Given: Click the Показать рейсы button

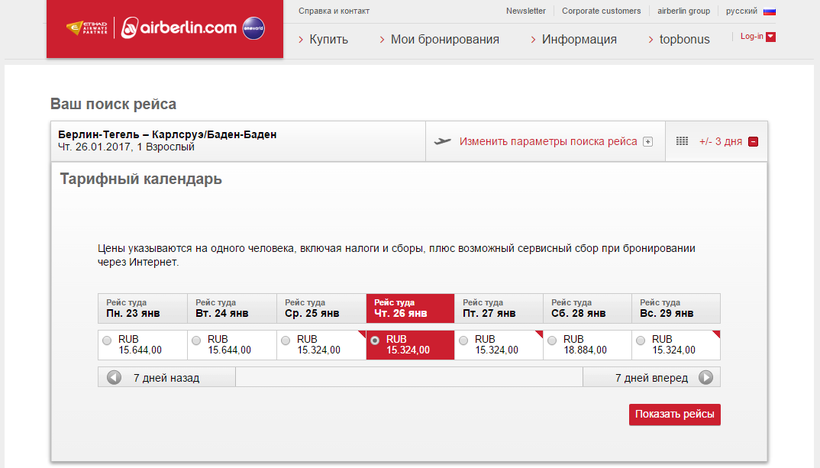Looking at the screenshot, I should coord(674,415).
